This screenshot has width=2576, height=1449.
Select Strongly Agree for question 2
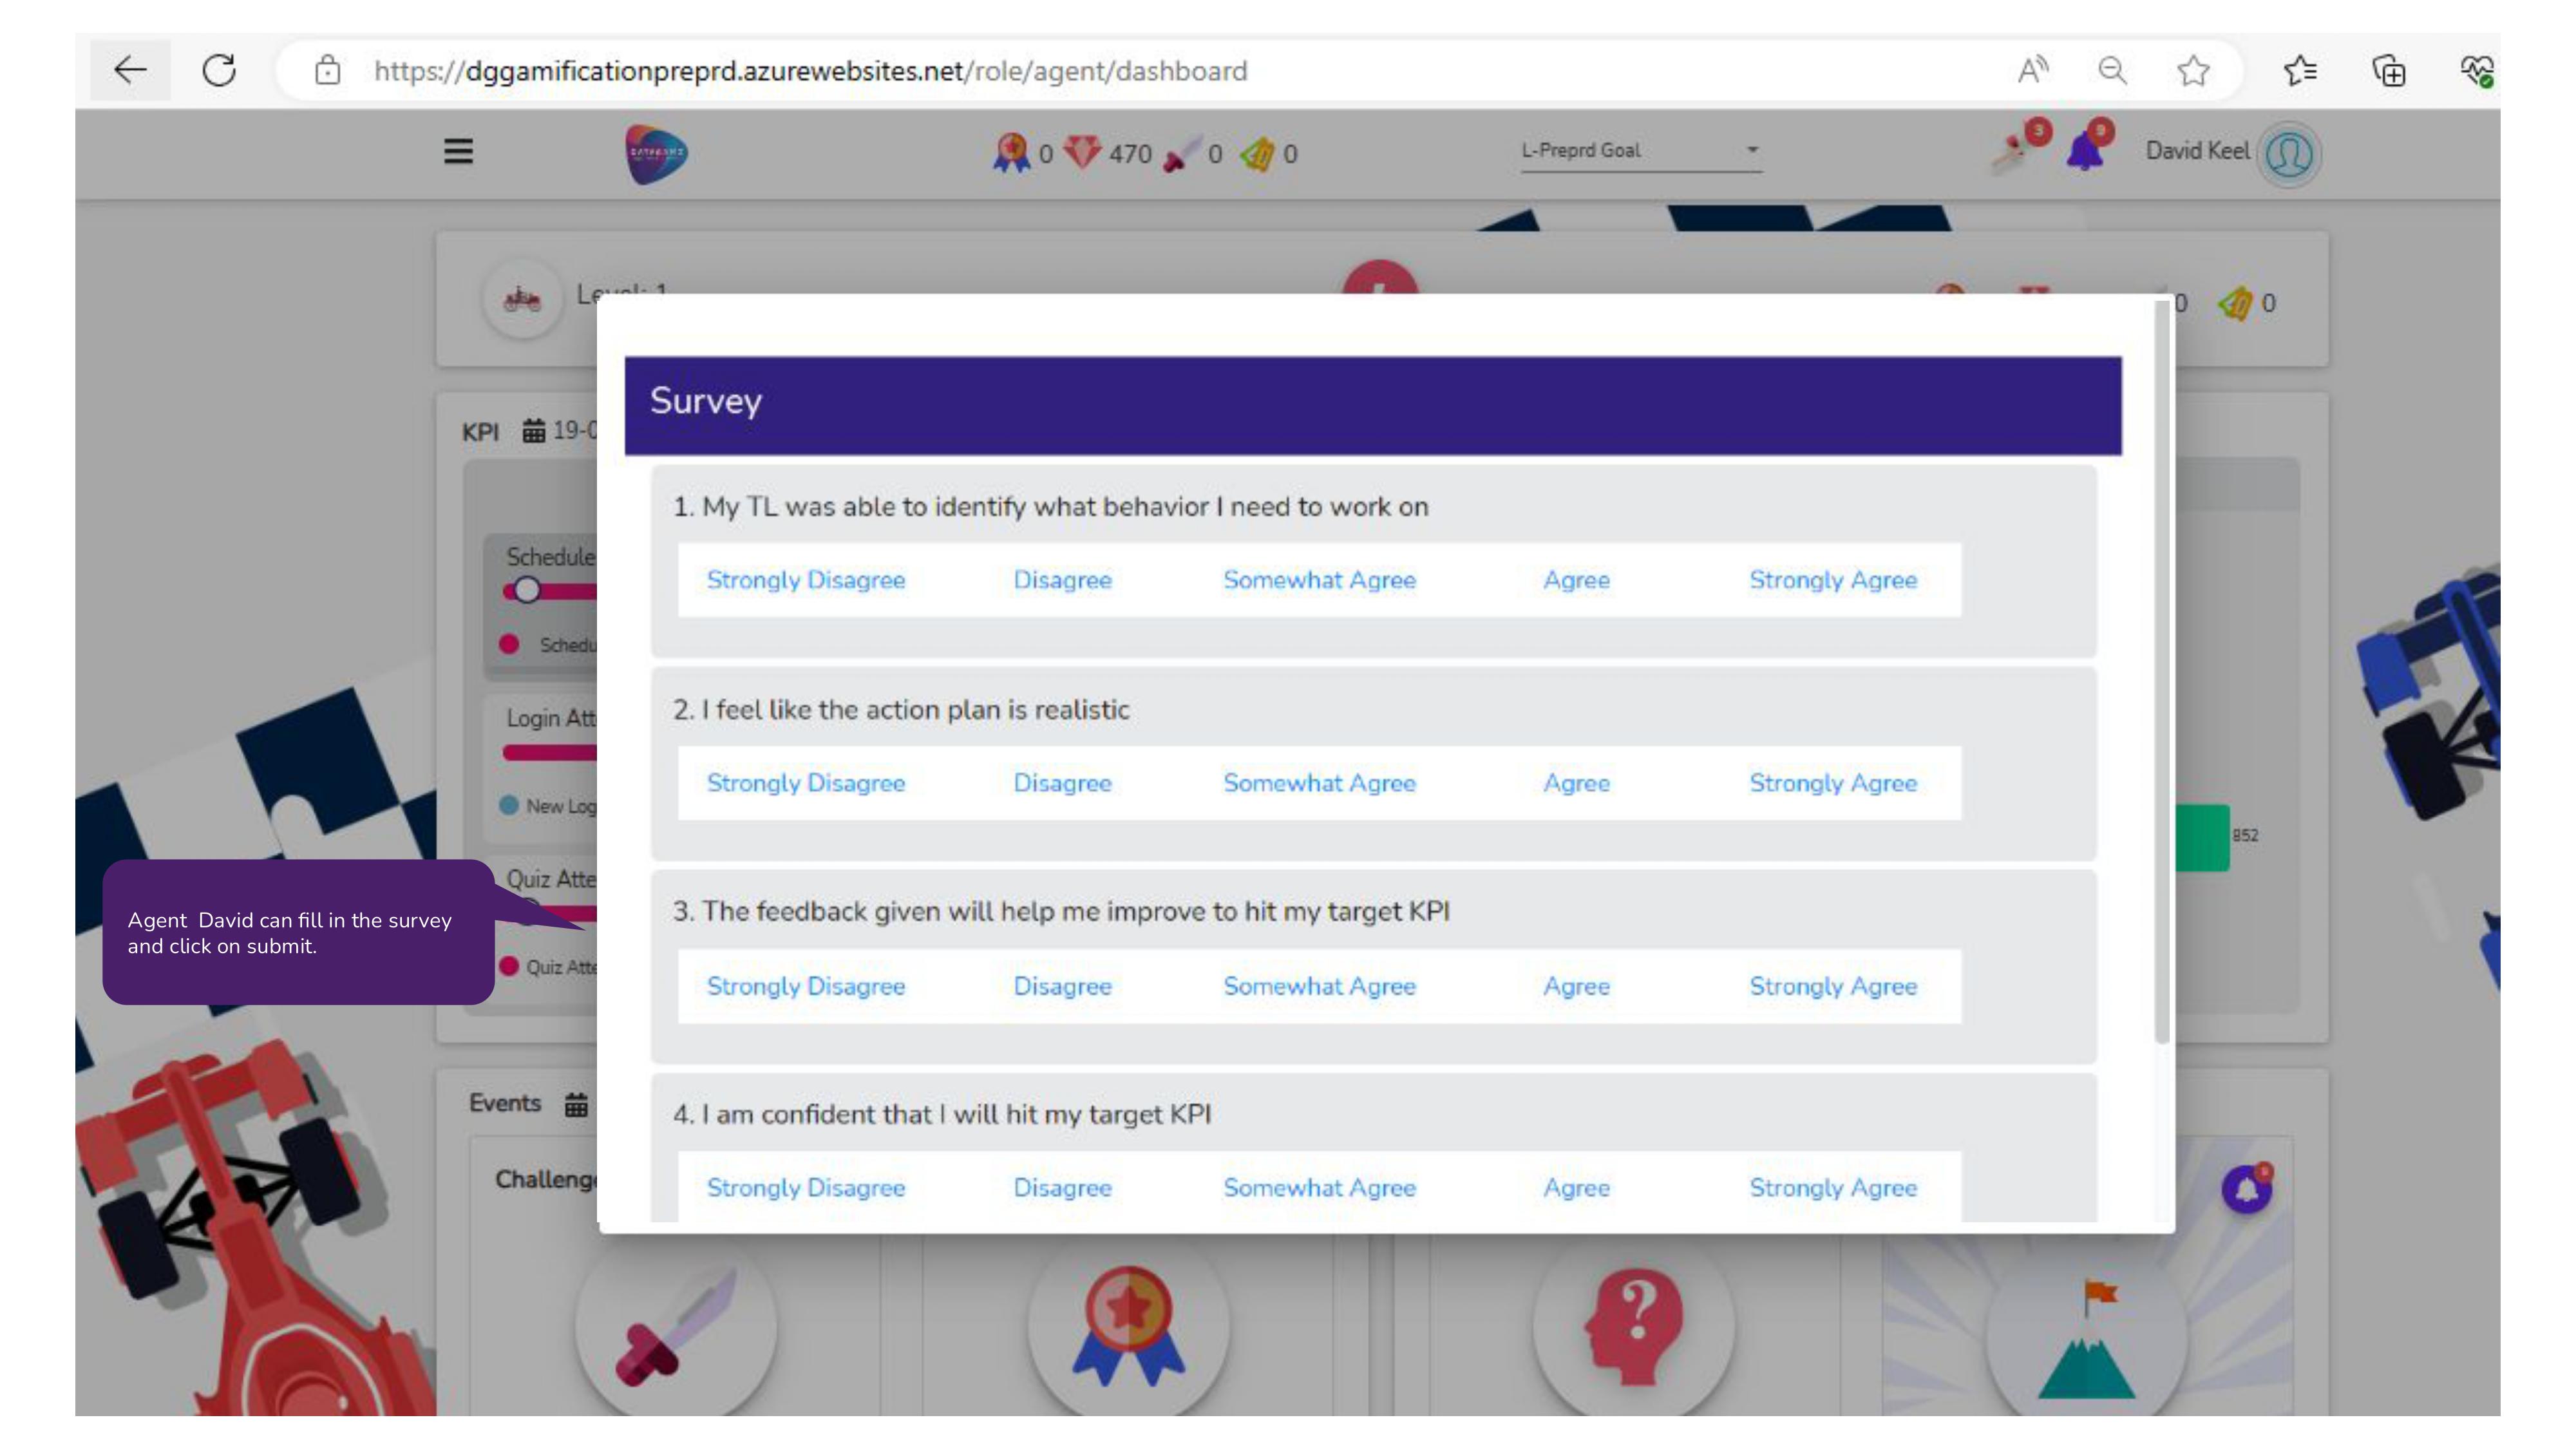point(1833,783)
